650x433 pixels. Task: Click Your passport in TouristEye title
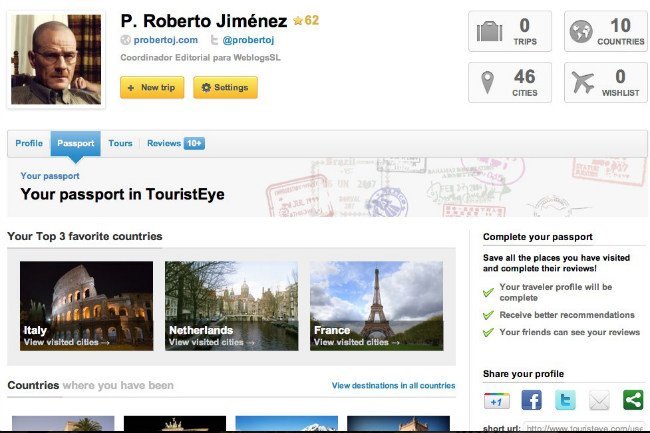(122, 194)
